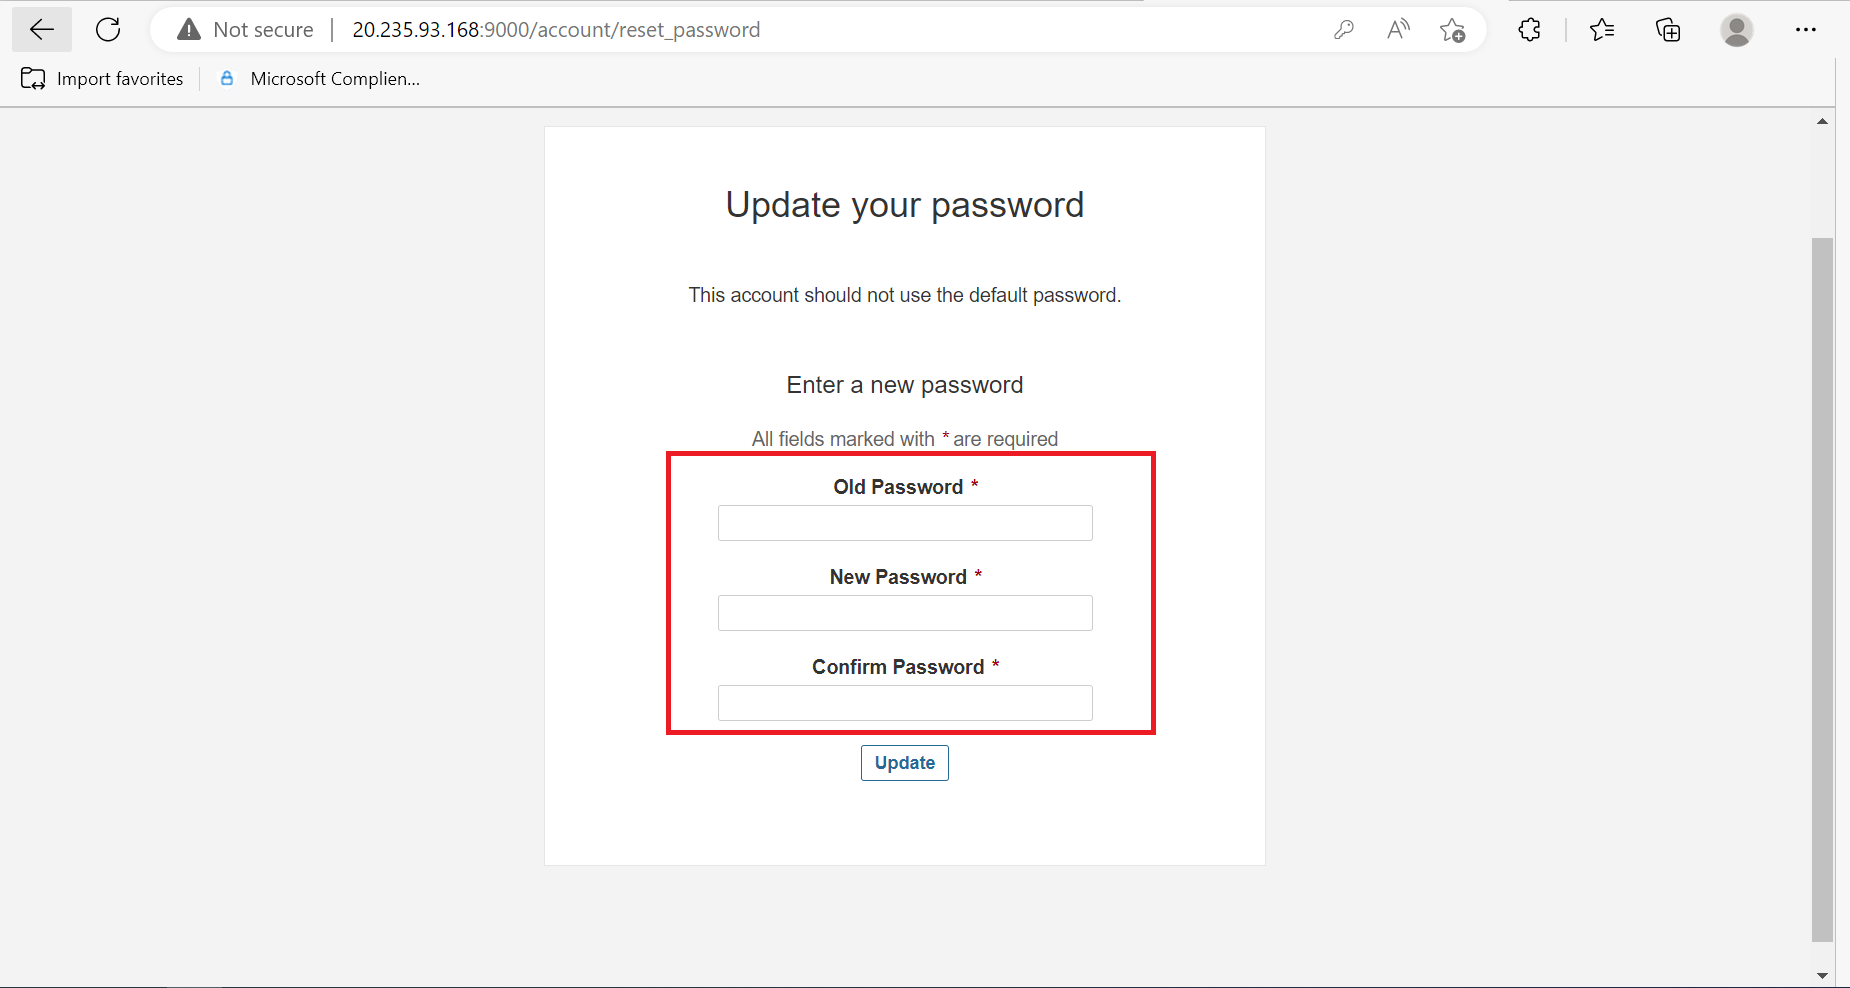Click the page refresh icon
The image size is (1850, 988).
(107, 29)
